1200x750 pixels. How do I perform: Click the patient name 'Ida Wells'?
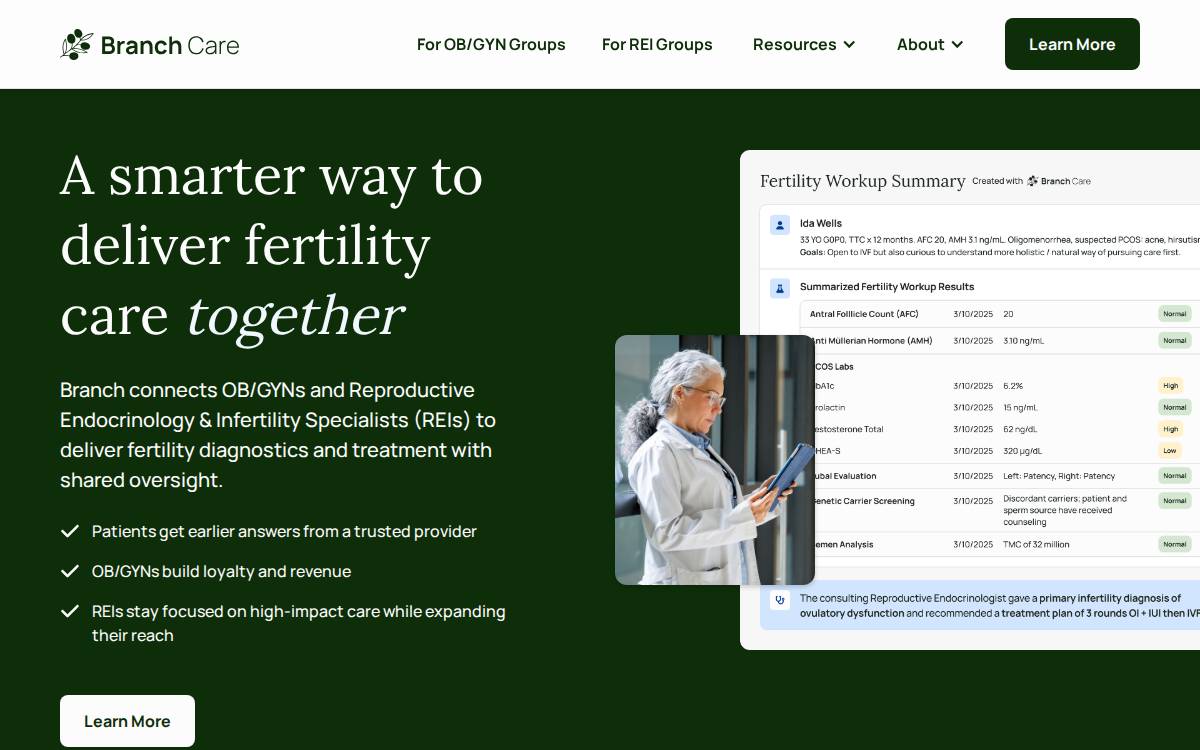pyautogui.click(x=821, y=223)
